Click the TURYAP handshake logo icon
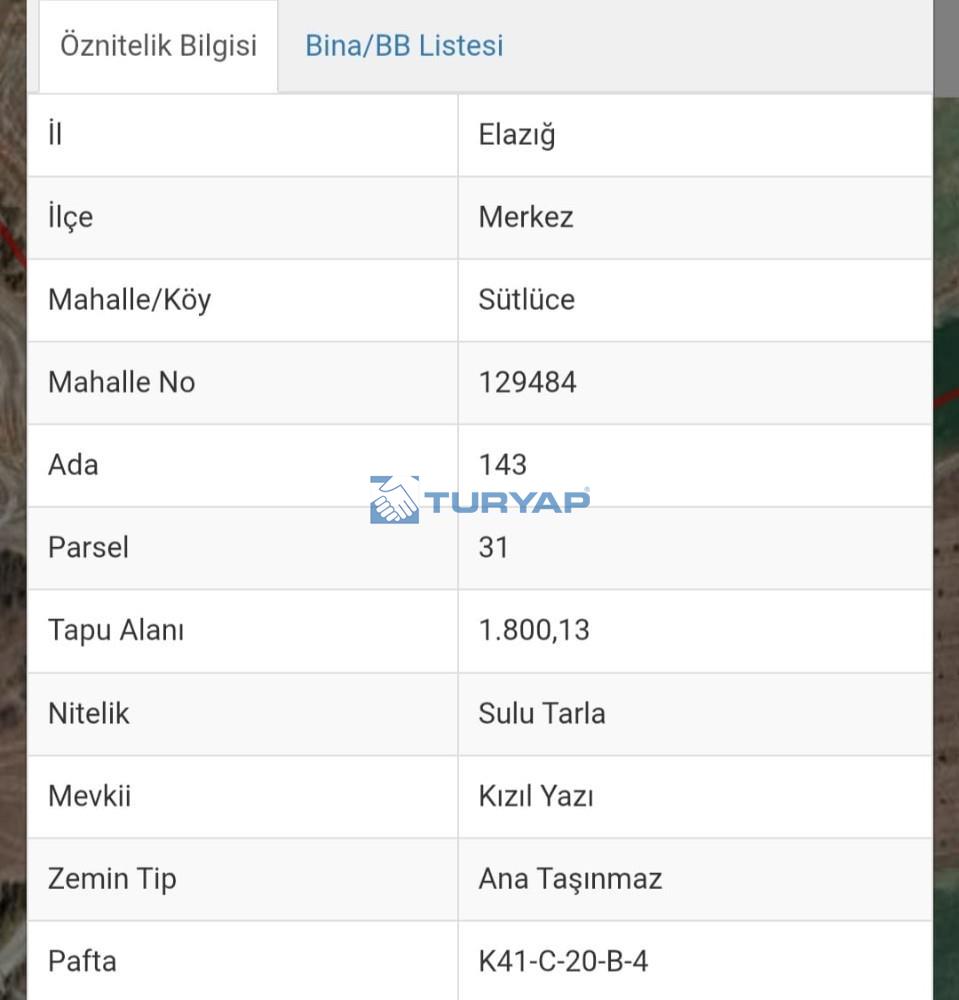 [x=394, y=499]
